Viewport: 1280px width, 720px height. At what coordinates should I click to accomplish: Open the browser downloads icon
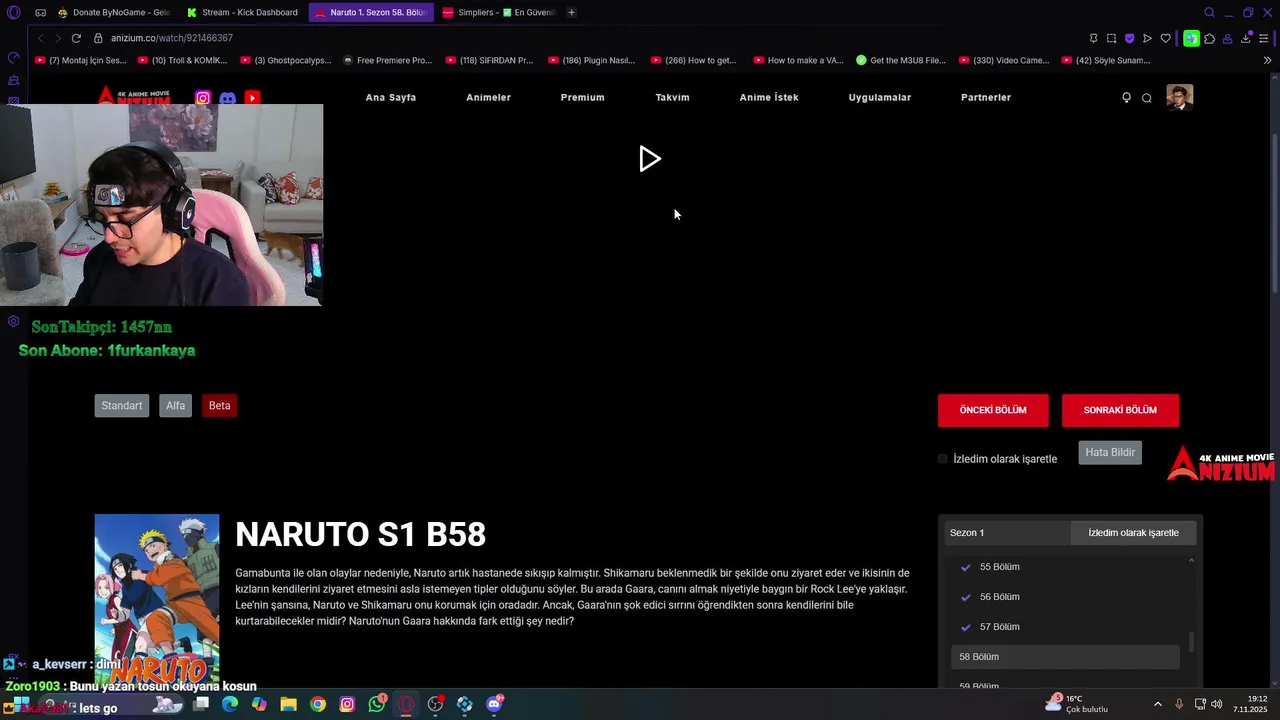(1246, 38)
